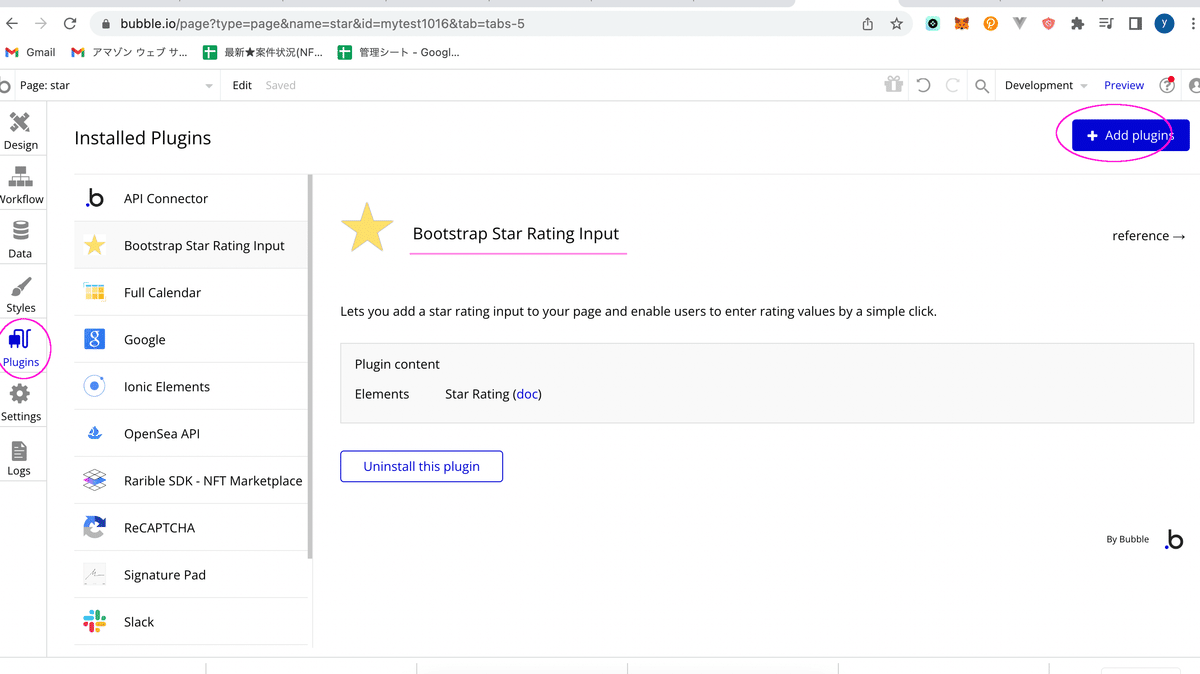Open the Plugins tab in sidebar

coord(20,348)
